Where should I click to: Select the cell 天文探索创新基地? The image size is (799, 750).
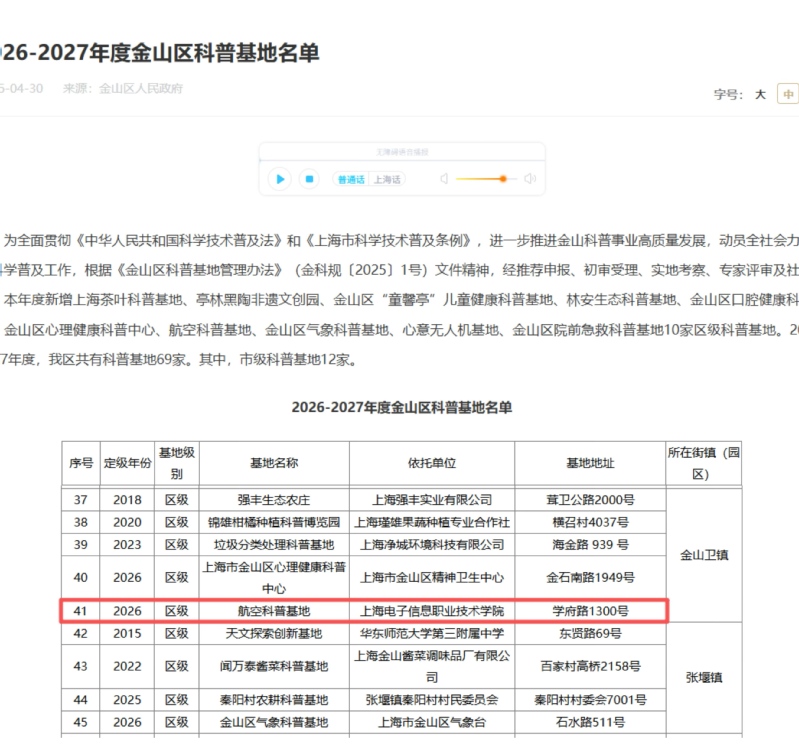(274, 633)
